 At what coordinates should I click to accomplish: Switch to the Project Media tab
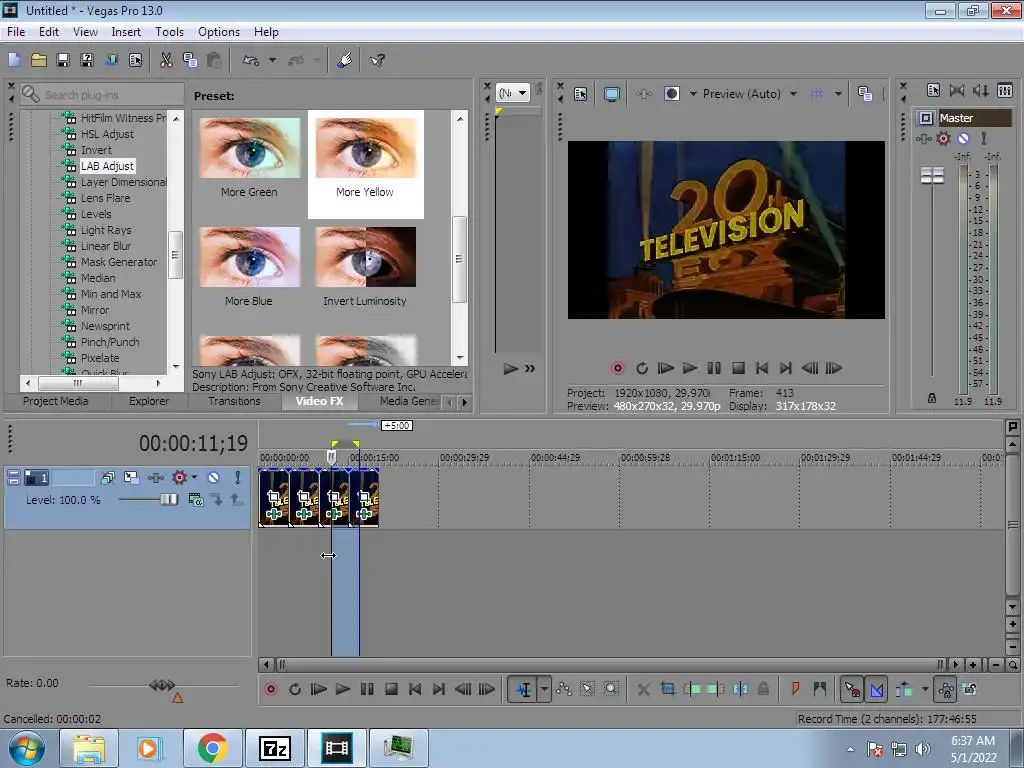tap(56, 401)
